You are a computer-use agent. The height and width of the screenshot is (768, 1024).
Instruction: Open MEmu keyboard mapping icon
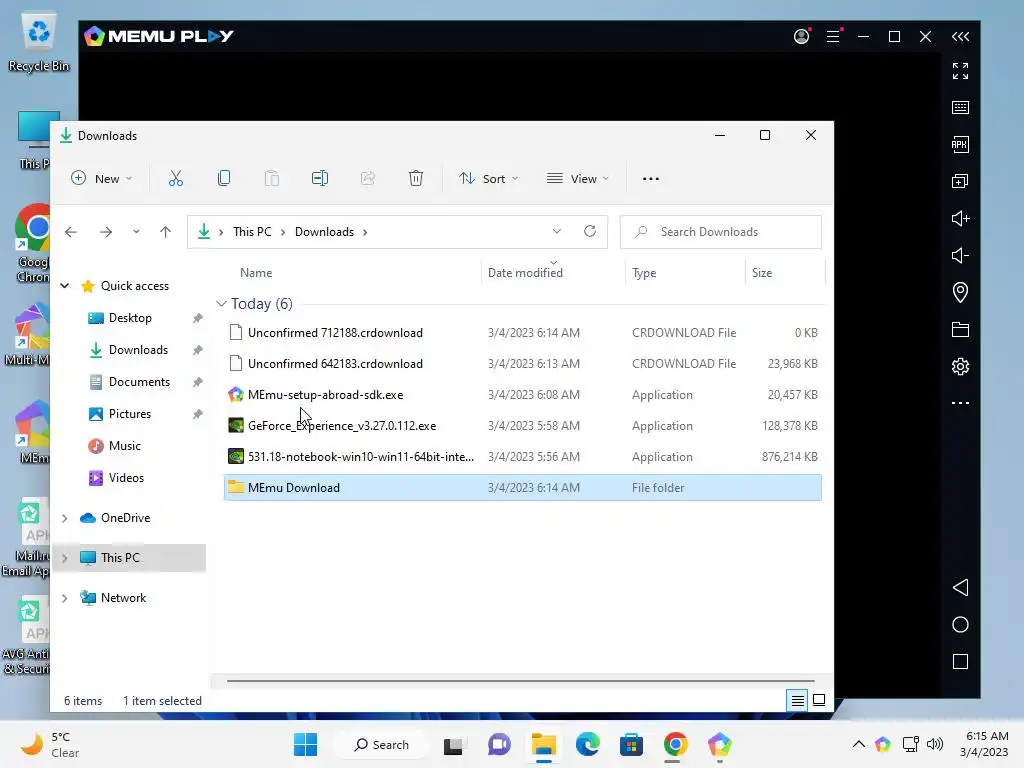coord(960,107)
